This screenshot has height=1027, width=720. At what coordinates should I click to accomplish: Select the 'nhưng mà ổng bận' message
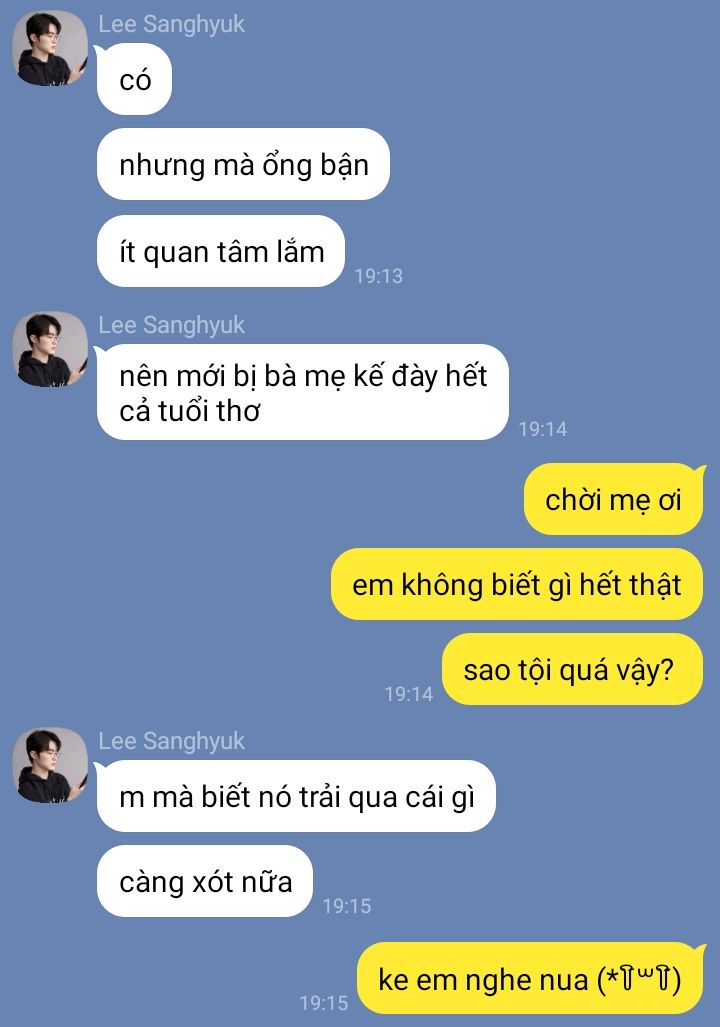243,164
